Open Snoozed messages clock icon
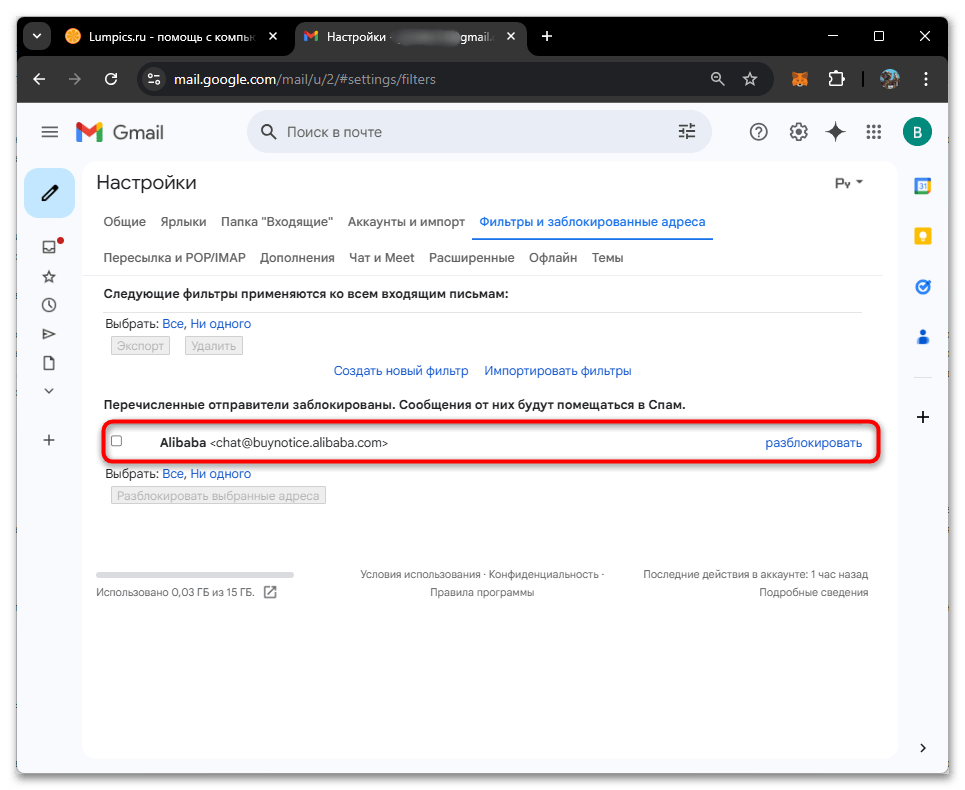 49,305
